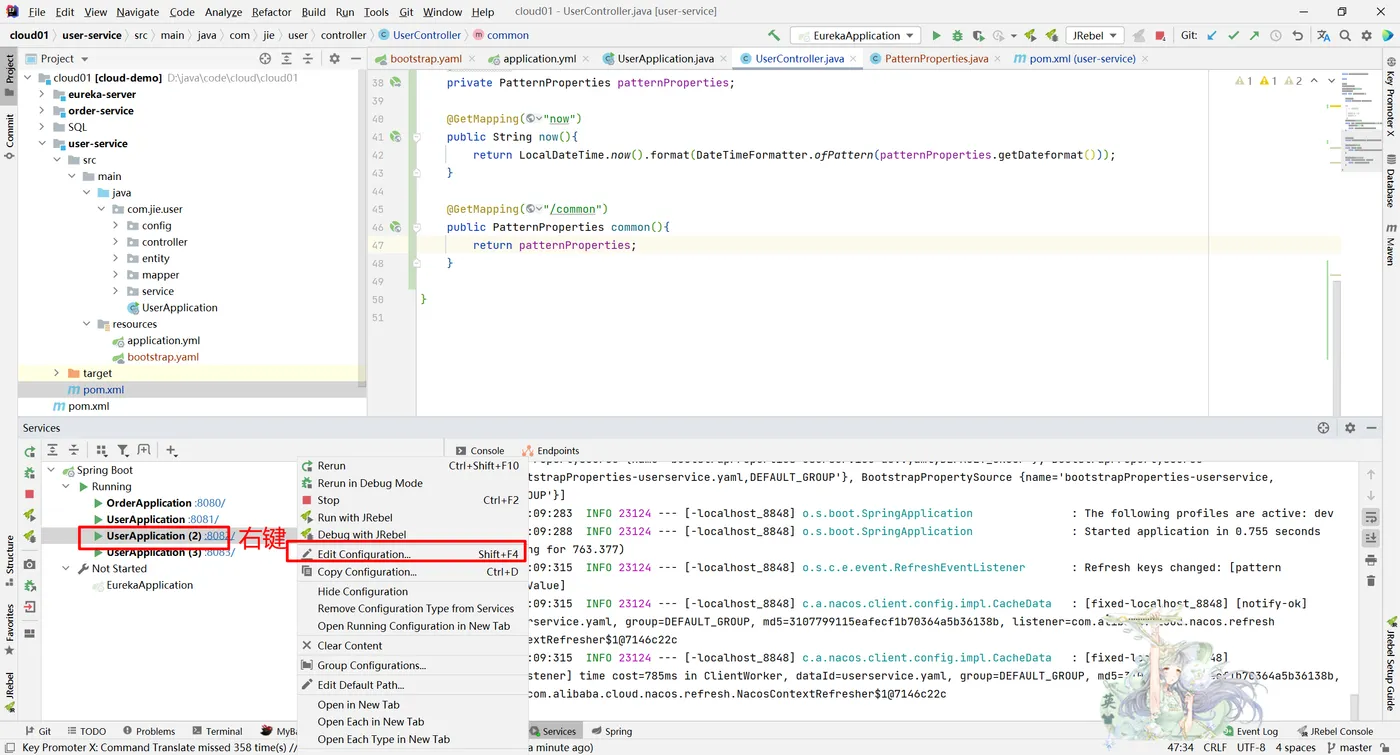Click master Git branch in status bar
This screenshot has height=755, width=1400.
tap(1348, 747)
